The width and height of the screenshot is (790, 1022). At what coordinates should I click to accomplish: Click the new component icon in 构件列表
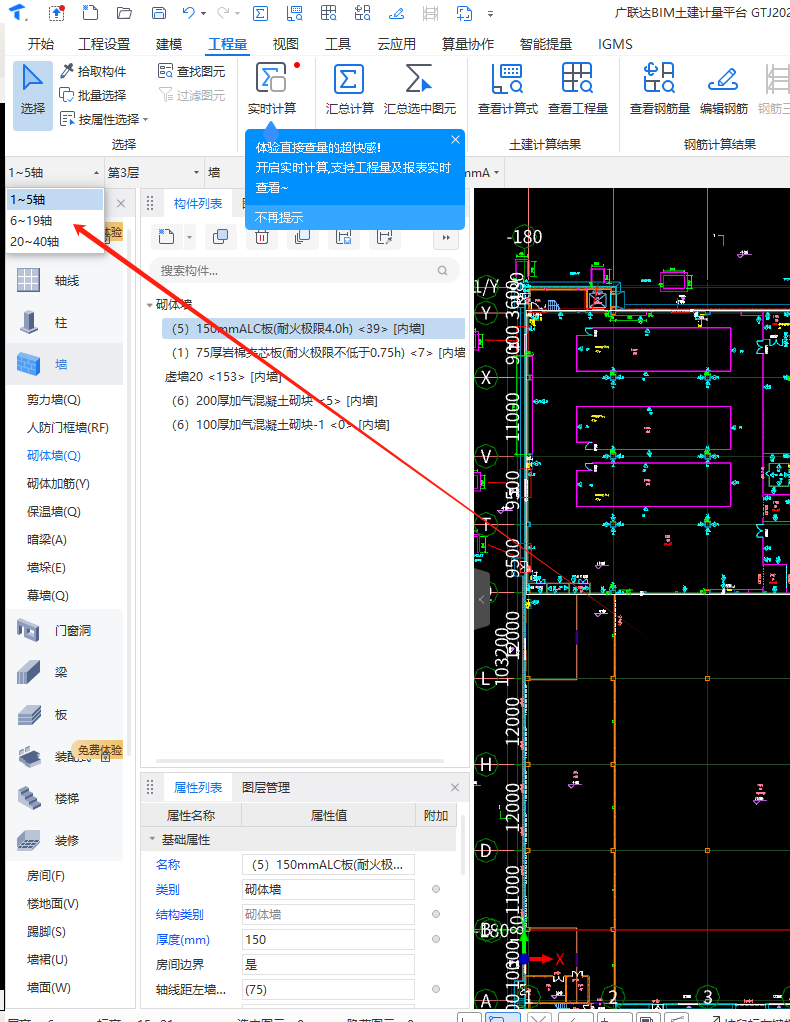coord(167,237)
